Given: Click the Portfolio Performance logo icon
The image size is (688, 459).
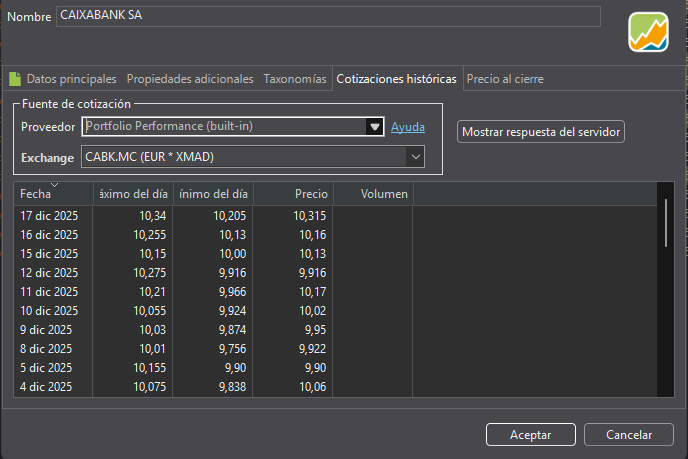Looking at the screenshot, I should coord(648,33).
